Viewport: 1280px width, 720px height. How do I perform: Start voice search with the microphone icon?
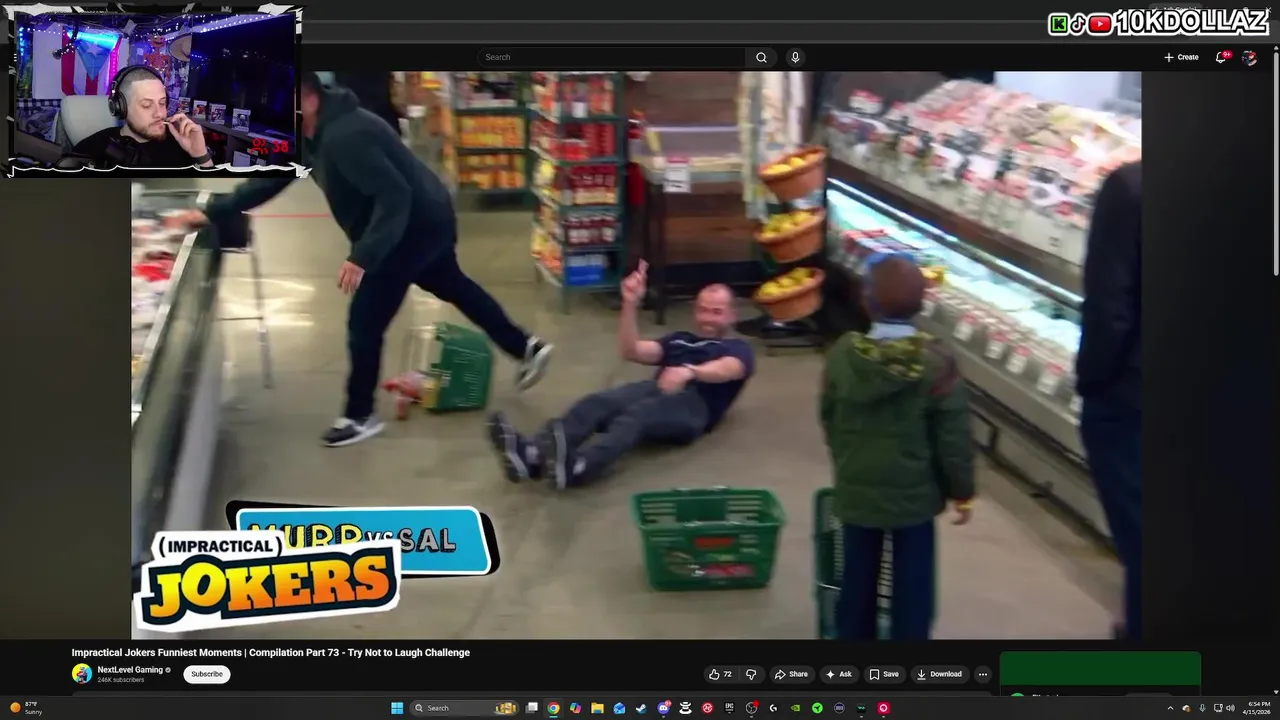click(795, 57)
